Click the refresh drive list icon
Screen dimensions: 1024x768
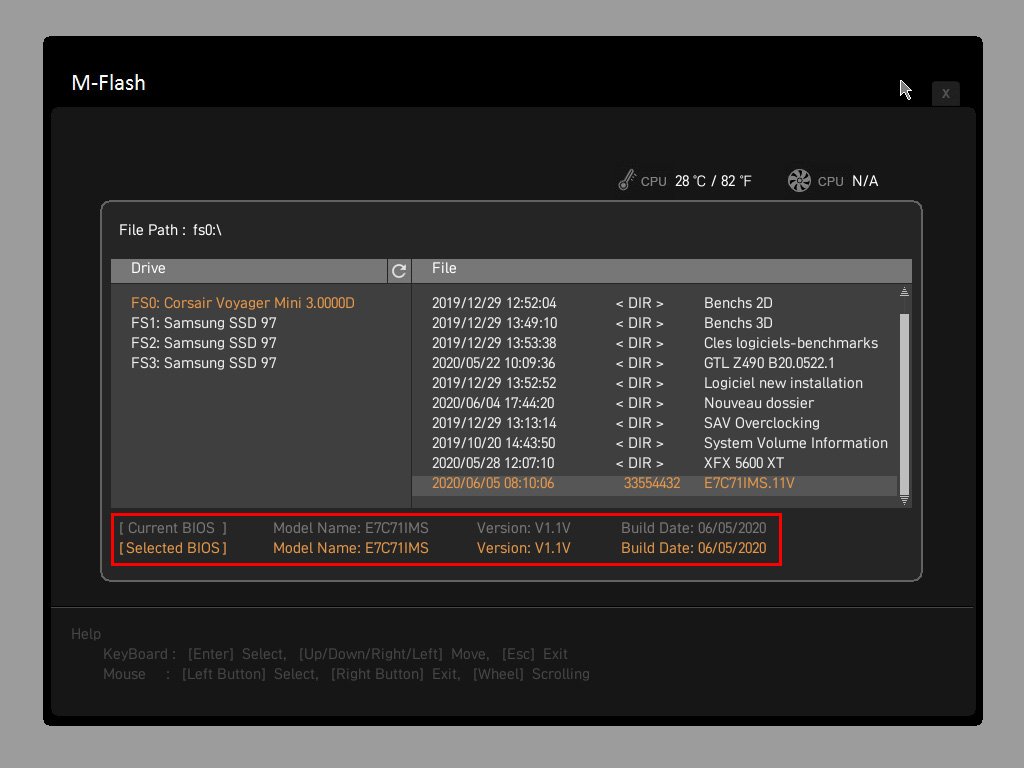(399, 270)
